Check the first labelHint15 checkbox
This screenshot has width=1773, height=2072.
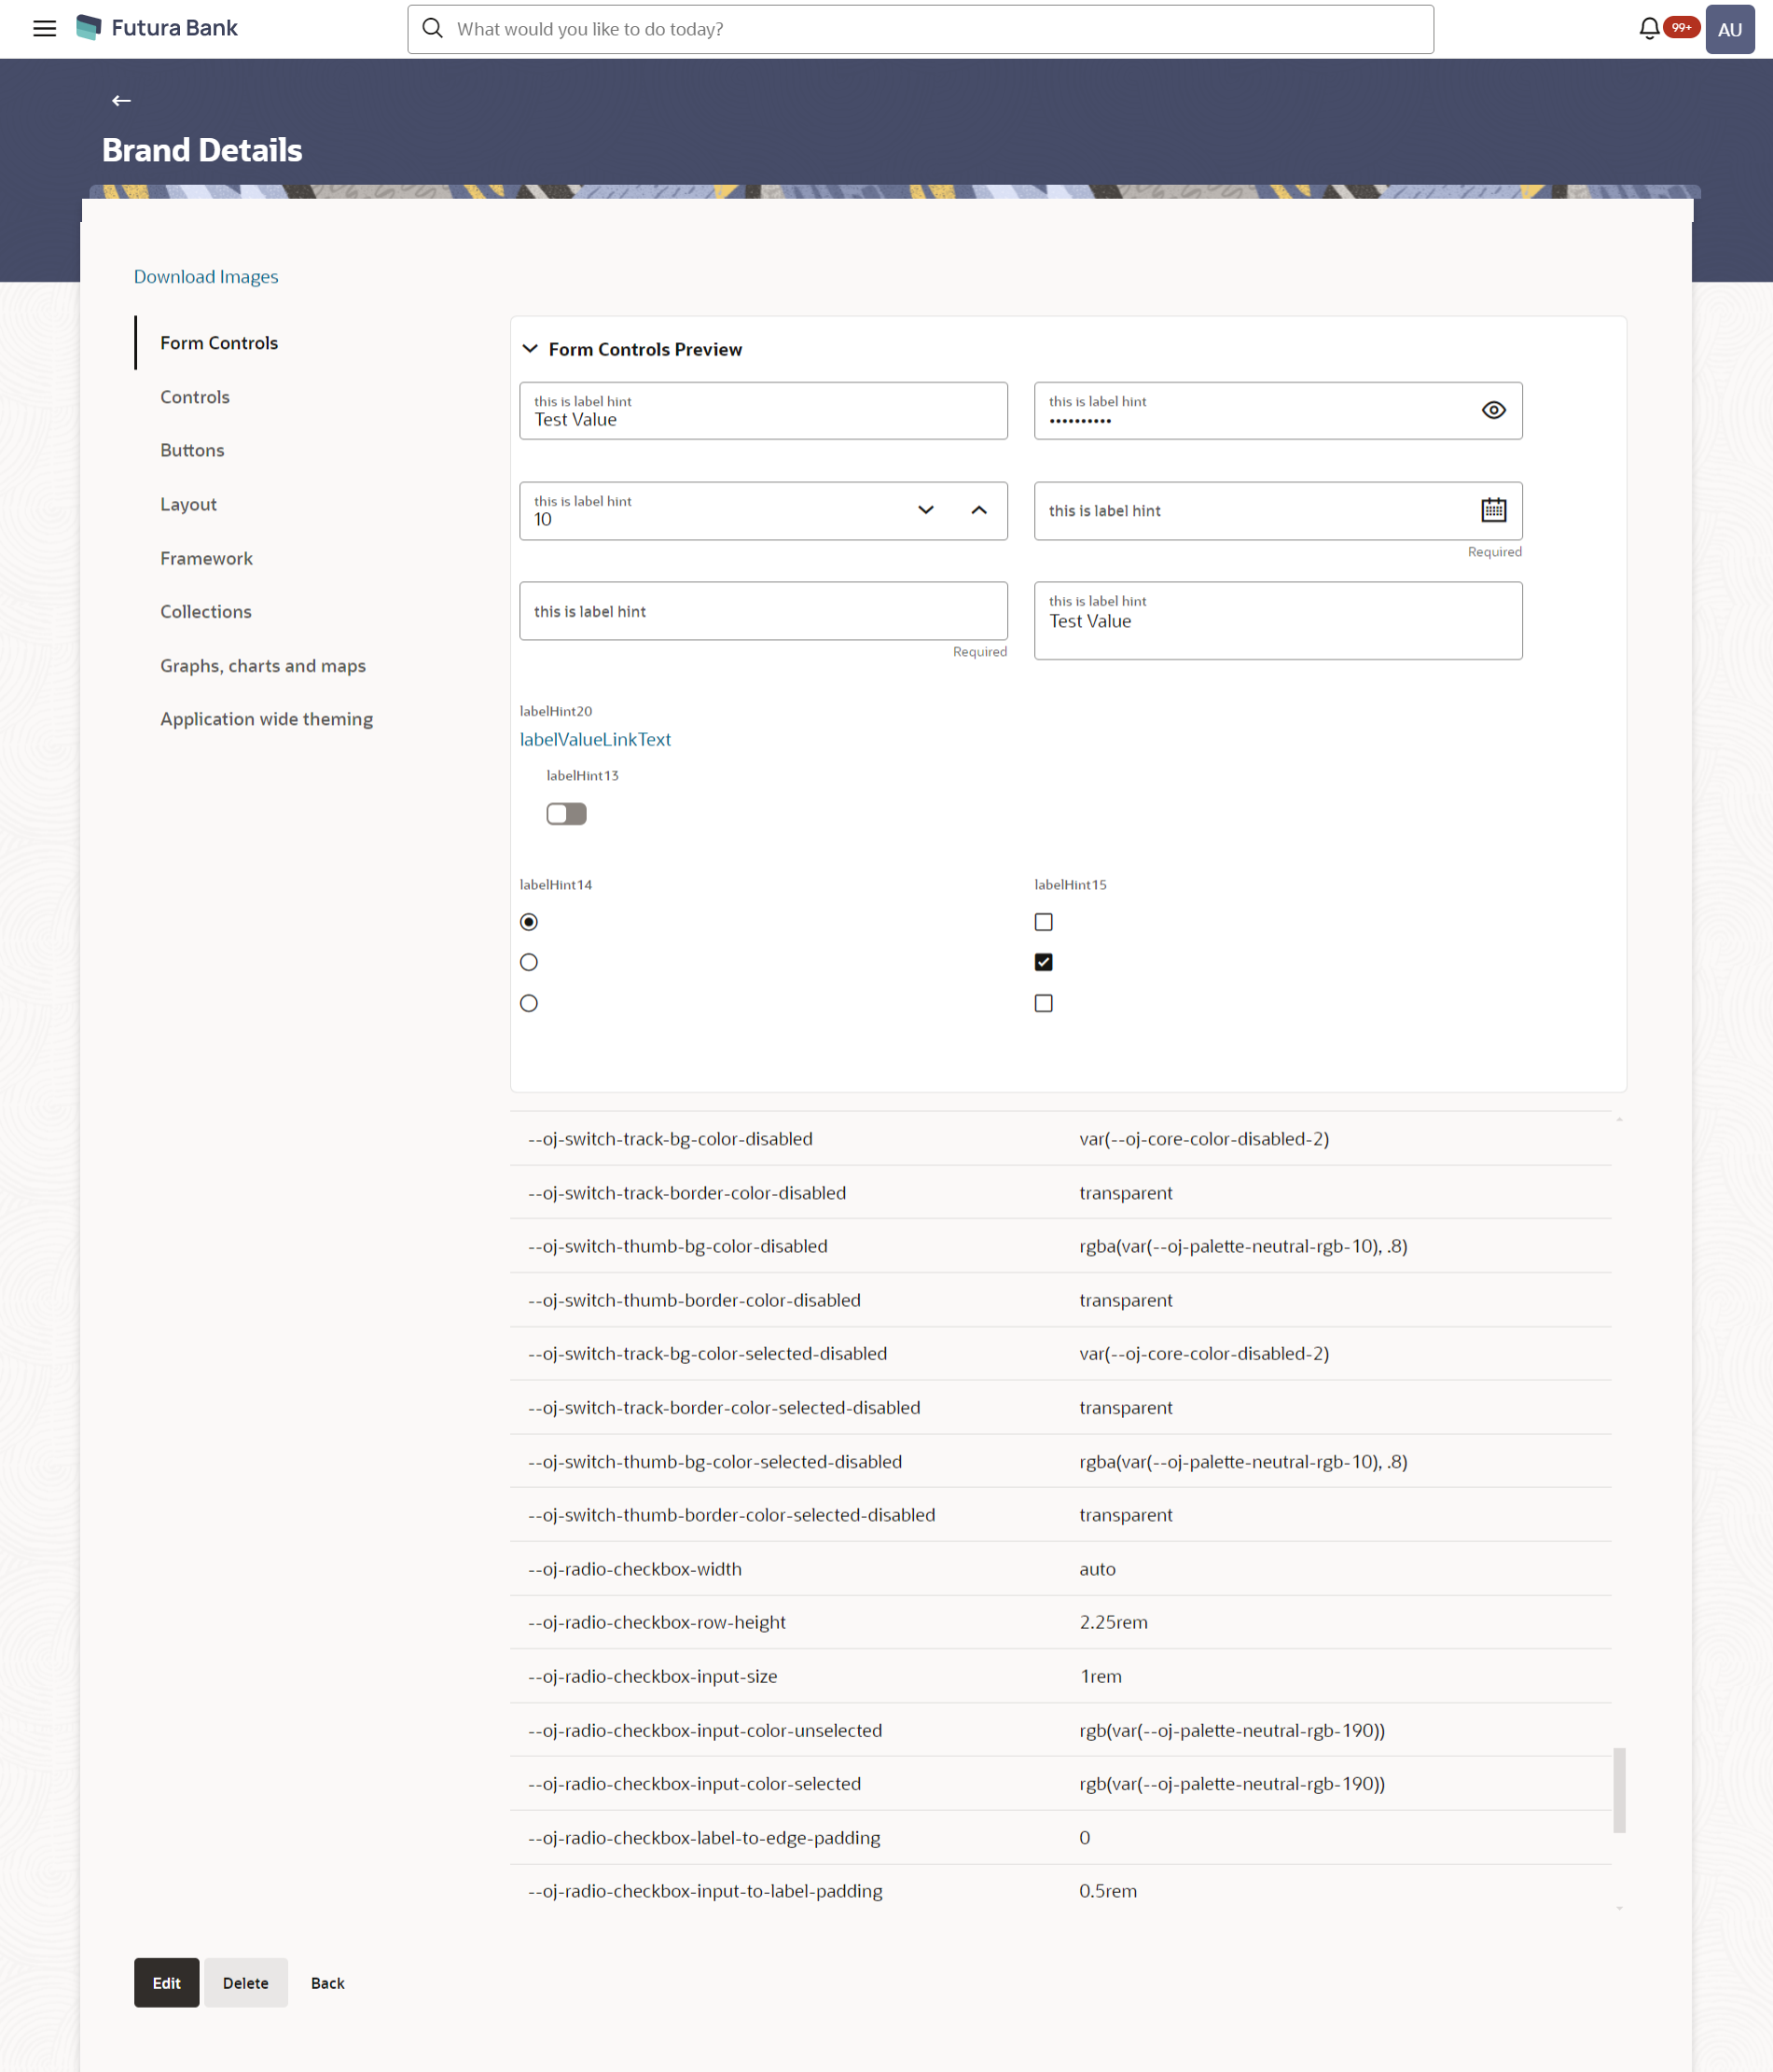point(1043,922)
